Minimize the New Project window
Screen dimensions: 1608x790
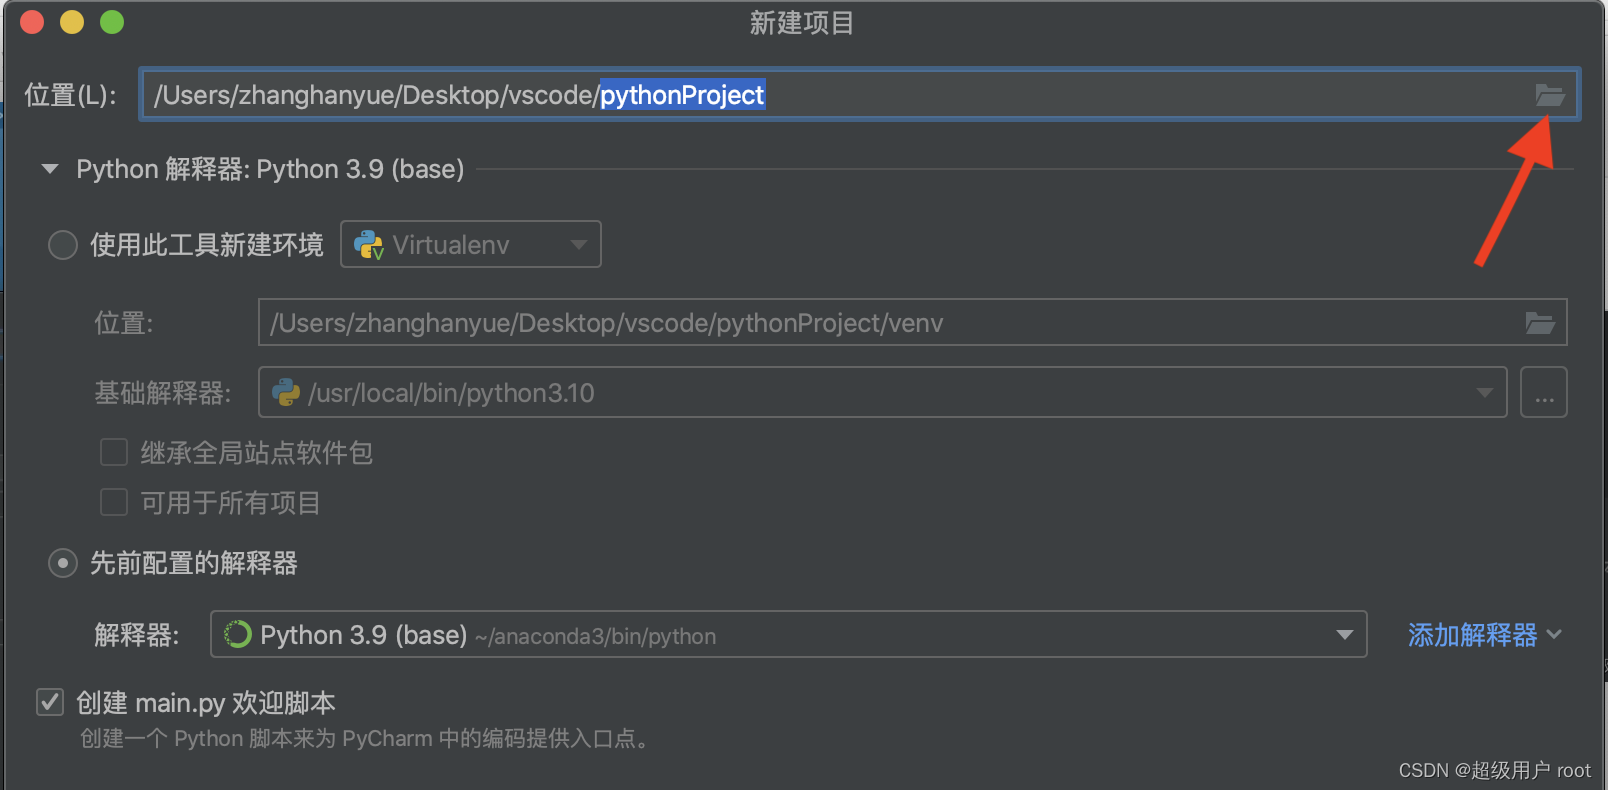click(x=72, y=22)
